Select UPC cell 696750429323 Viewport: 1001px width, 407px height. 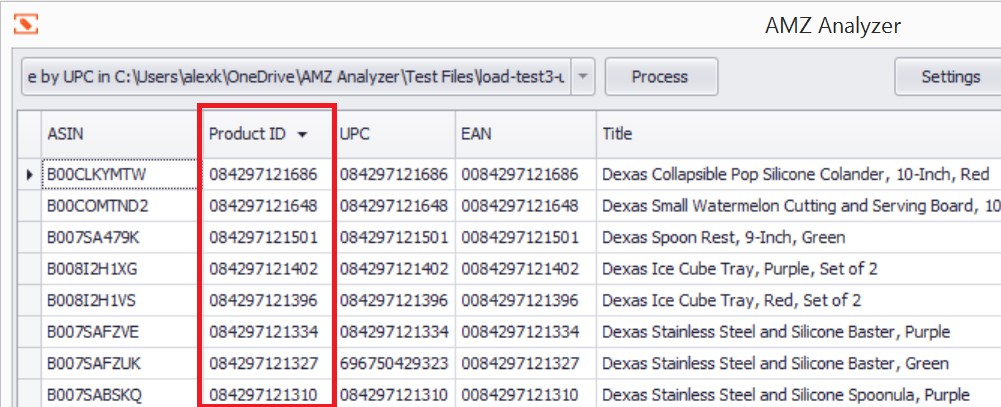click(x=395, y=364)
